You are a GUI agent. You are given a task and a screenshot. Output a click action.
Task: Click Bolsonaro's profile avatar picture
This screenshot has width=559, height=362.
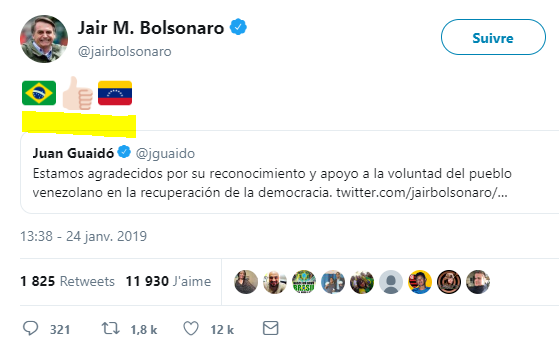coord(44,39)
